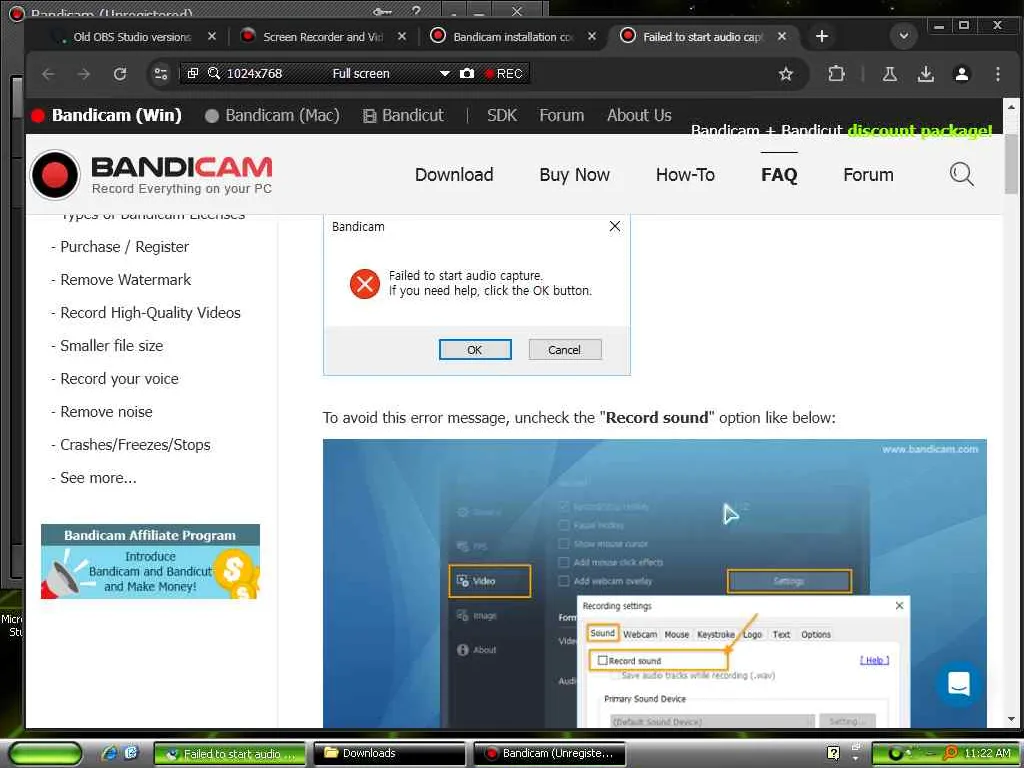Image resolution: width=1024 pixels, height=768 pixels.
Task: Reload the page with the refresh icon
Action: pos(120,74)
